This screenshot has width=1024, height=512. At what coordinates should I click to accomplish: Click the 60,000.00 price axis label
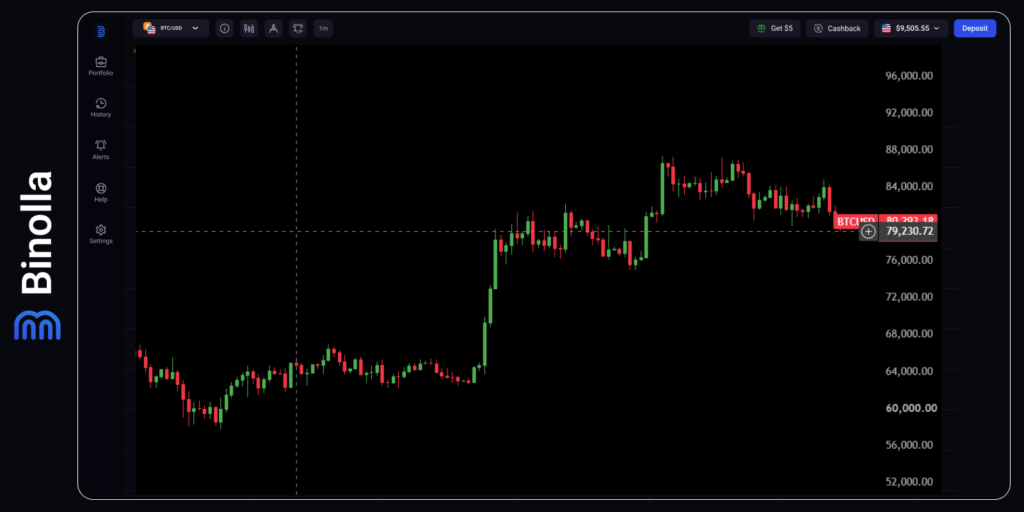911,408
